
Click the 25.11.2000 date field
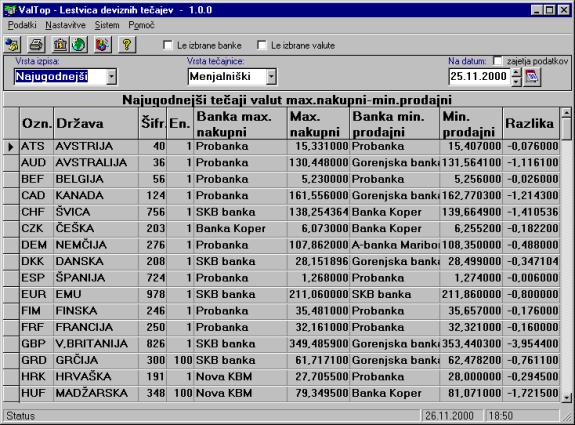[480, 77]
